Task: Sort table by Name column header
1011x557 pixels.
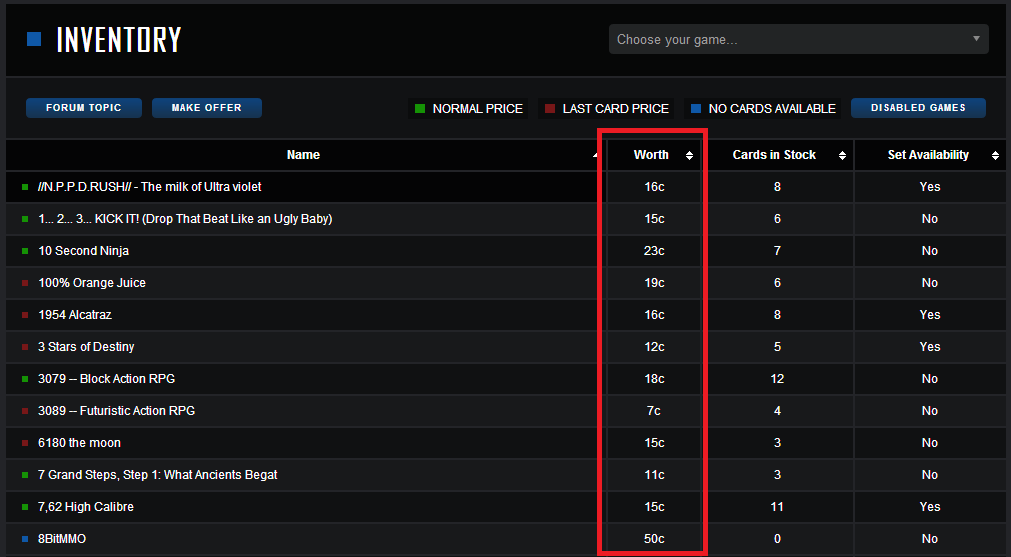Action: coord(303,155)
